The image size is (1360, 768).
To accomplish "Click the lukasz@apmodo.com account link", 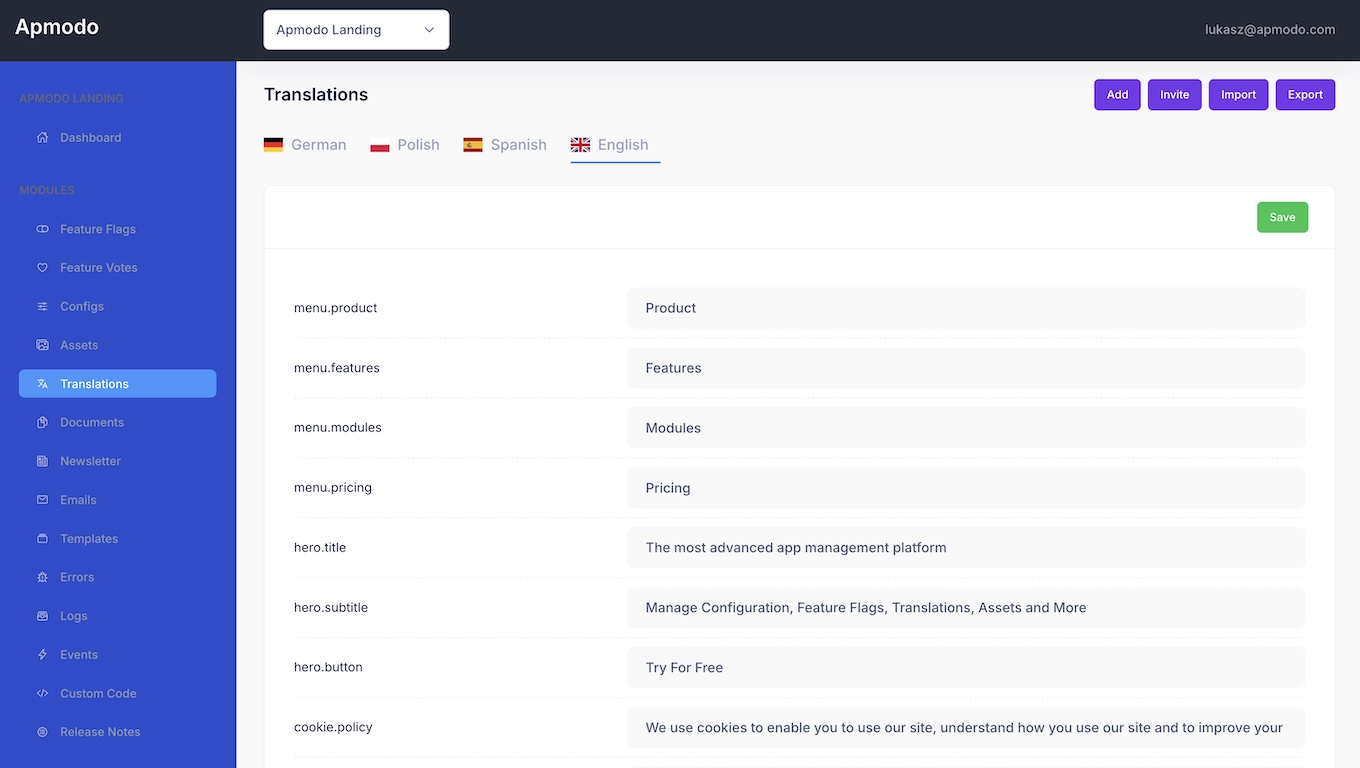I will point(1270,30).
